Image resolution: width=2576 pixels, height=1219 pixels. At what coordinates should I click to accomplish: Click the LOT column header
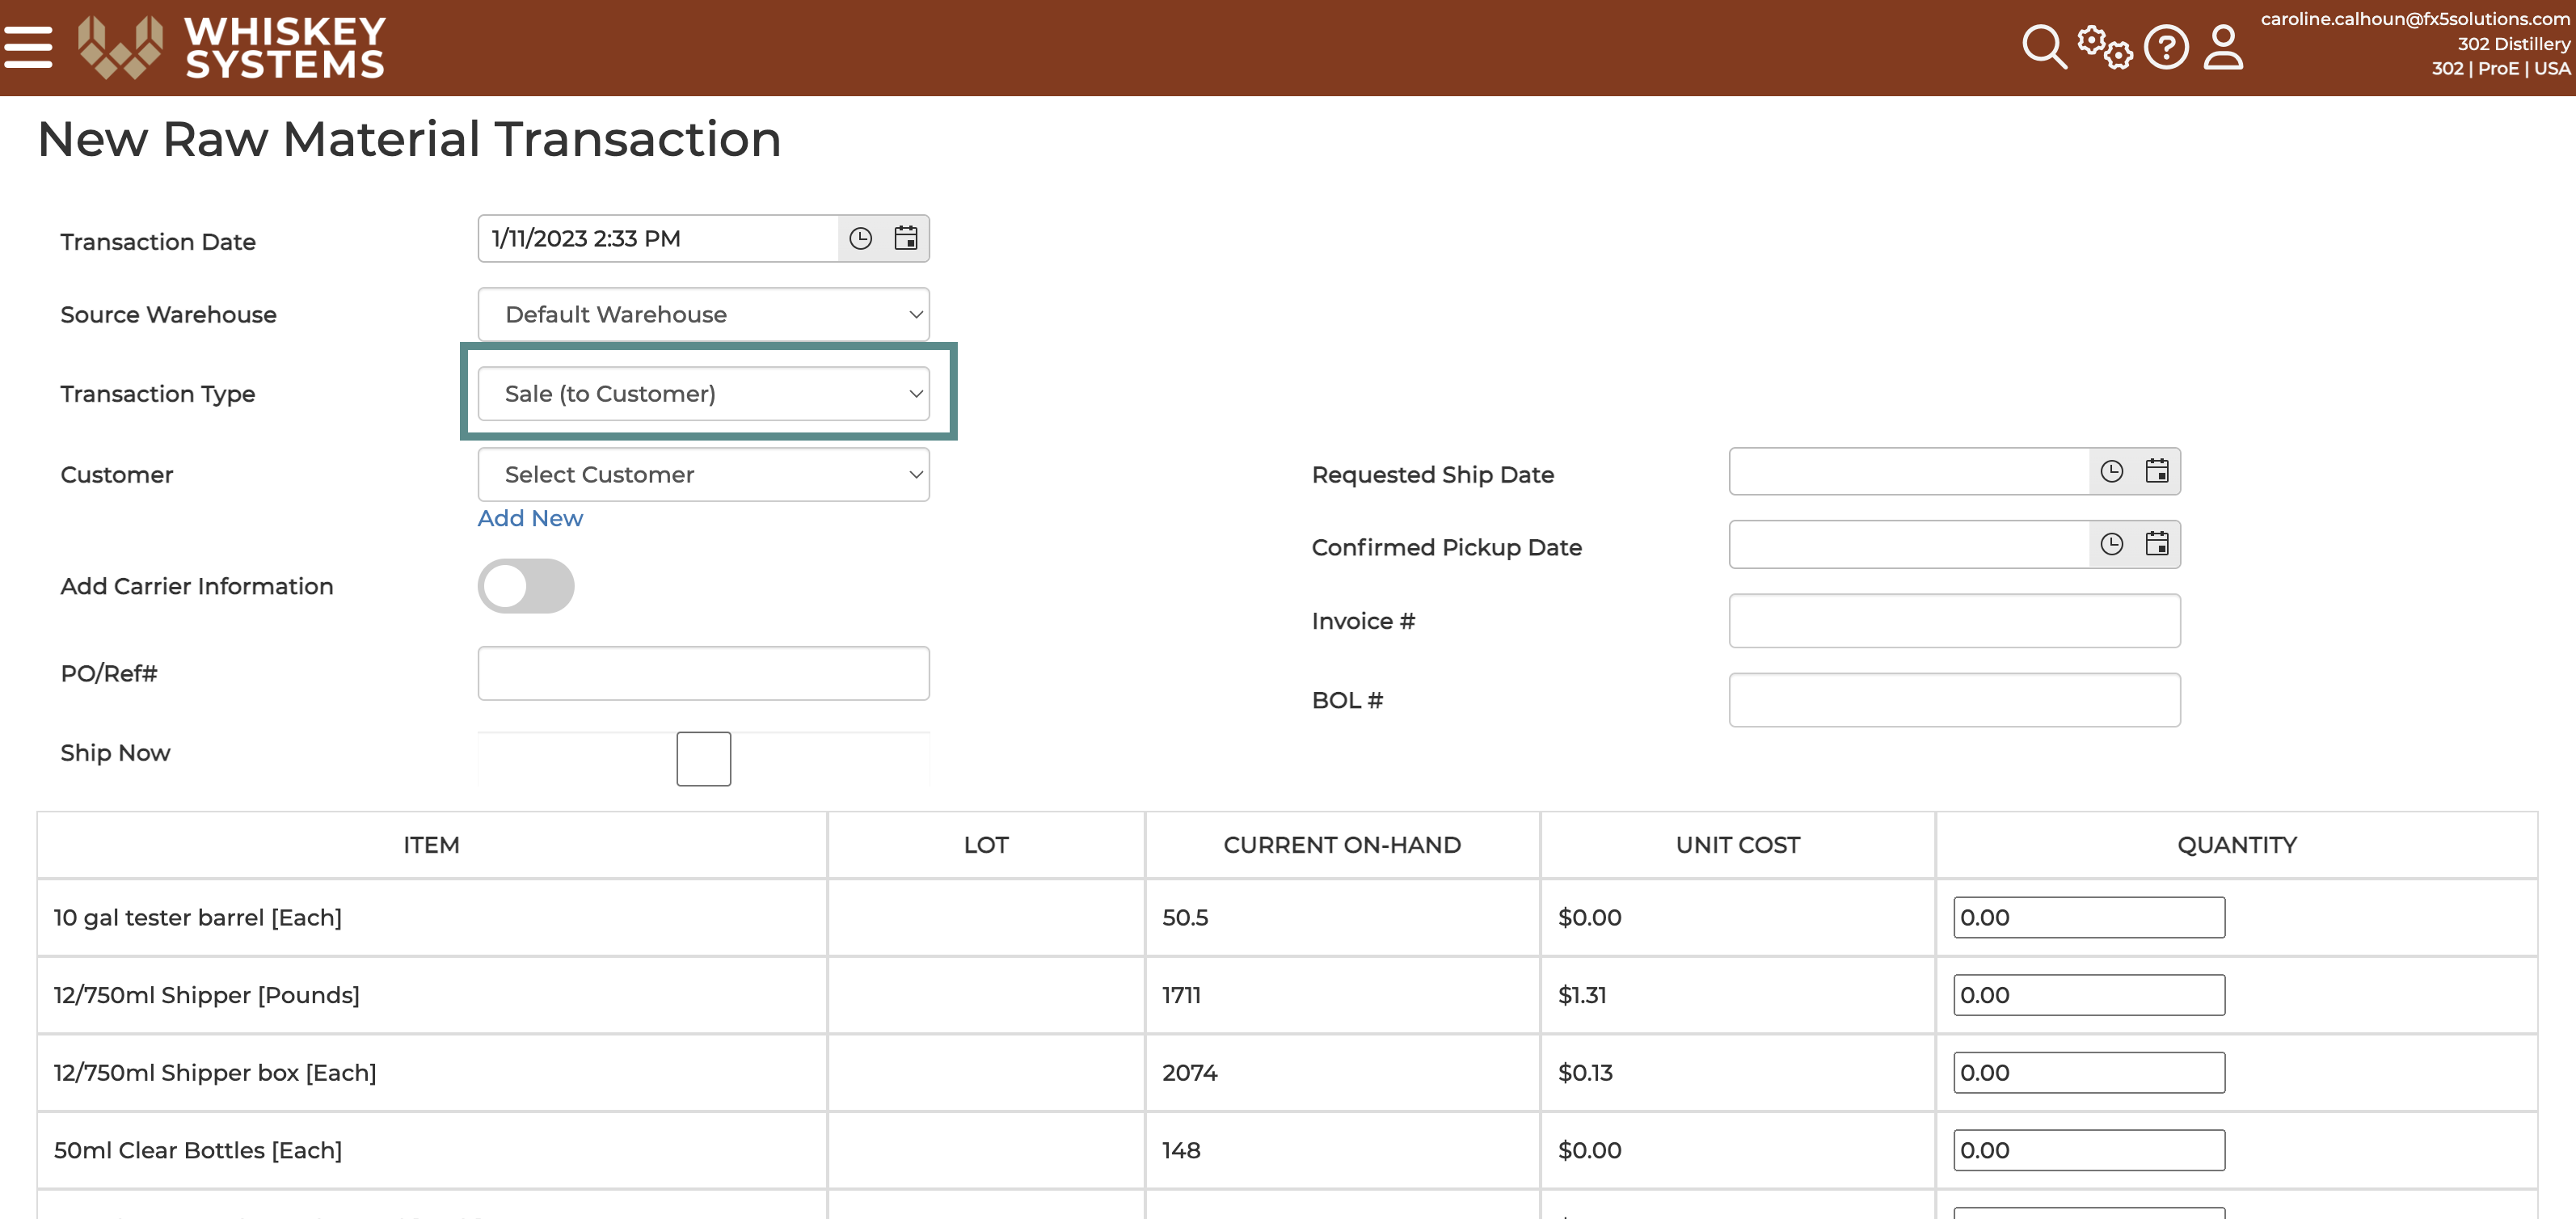tap(986, 845)
